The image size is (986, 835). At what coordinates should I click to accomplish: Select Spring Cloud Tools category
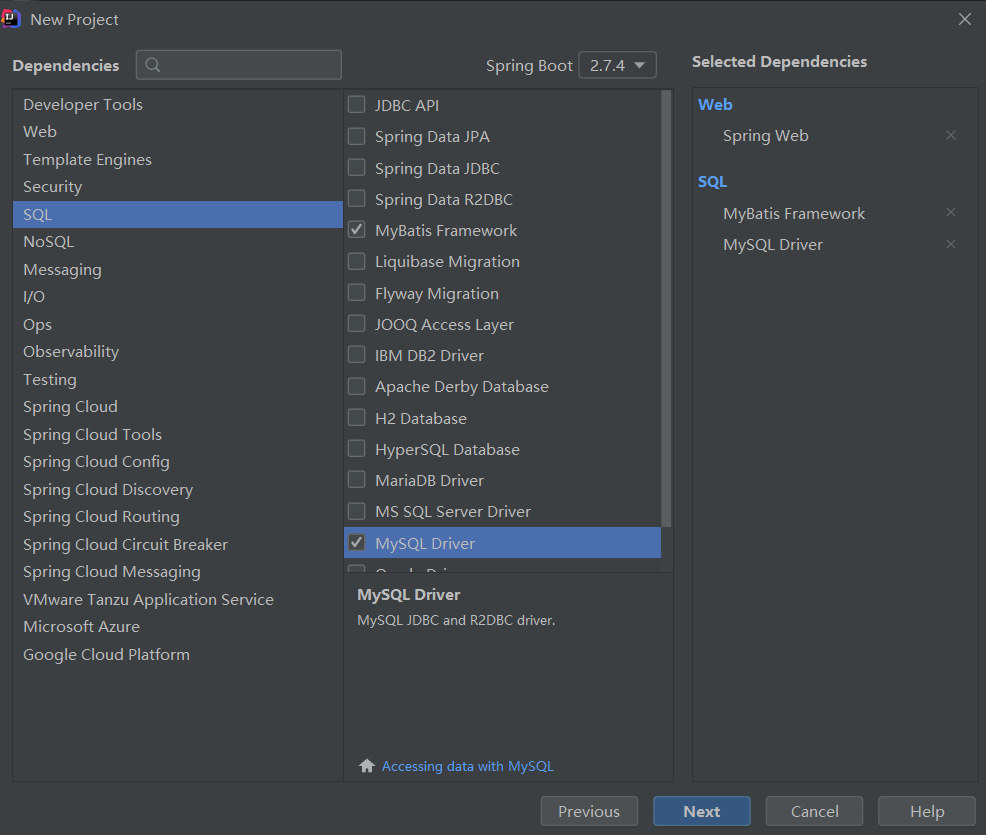[177, 434]
